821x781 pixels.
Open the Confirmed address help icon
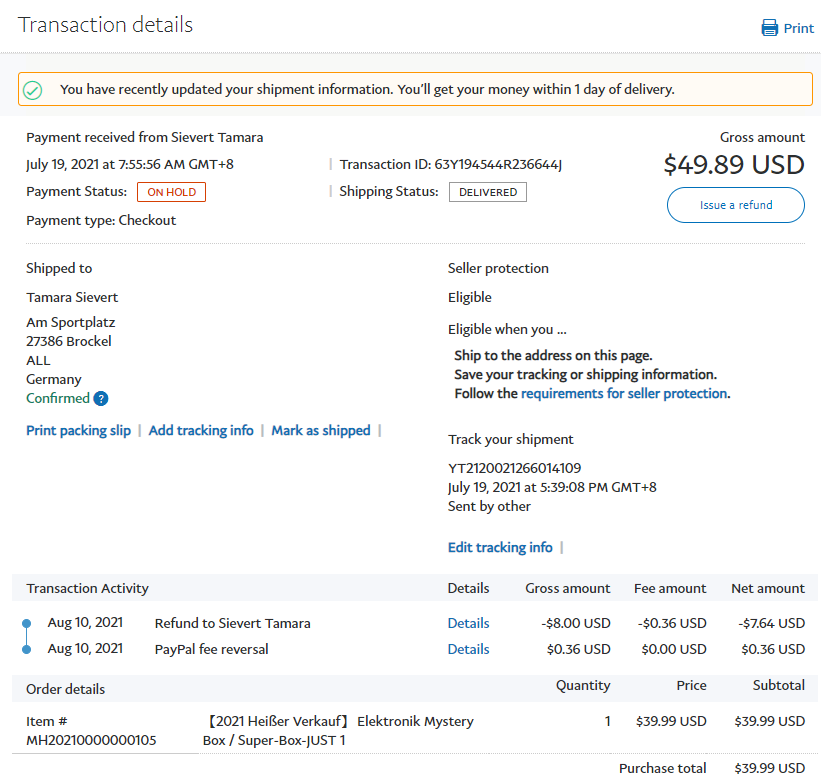tap(100, 399)
